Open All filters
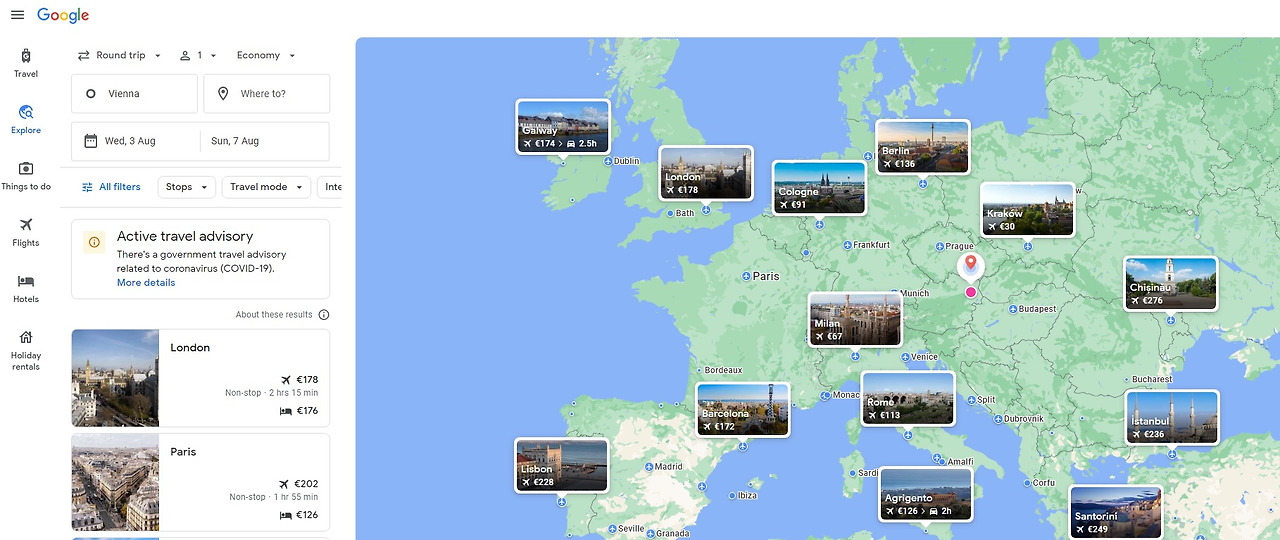Image resolution: width=1280 pixels, height=540 pixels. tap(111, 187)
